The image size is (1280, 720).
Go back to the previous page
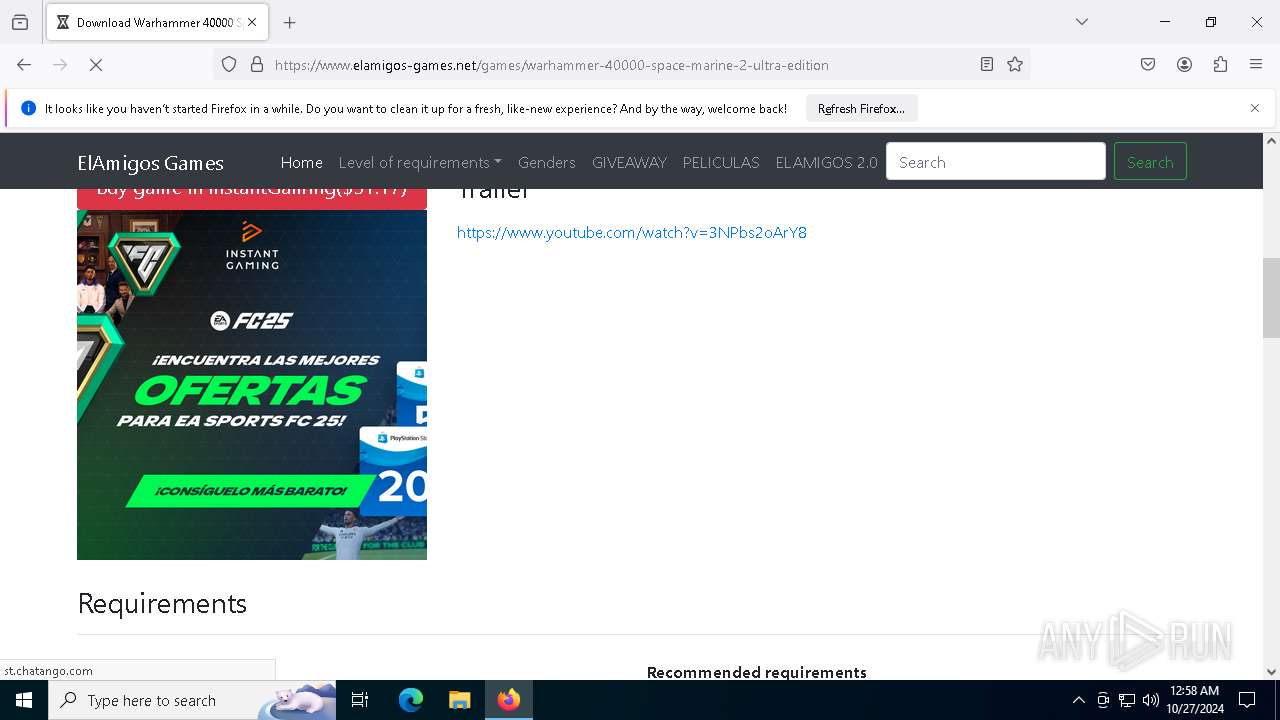[24, 65]
